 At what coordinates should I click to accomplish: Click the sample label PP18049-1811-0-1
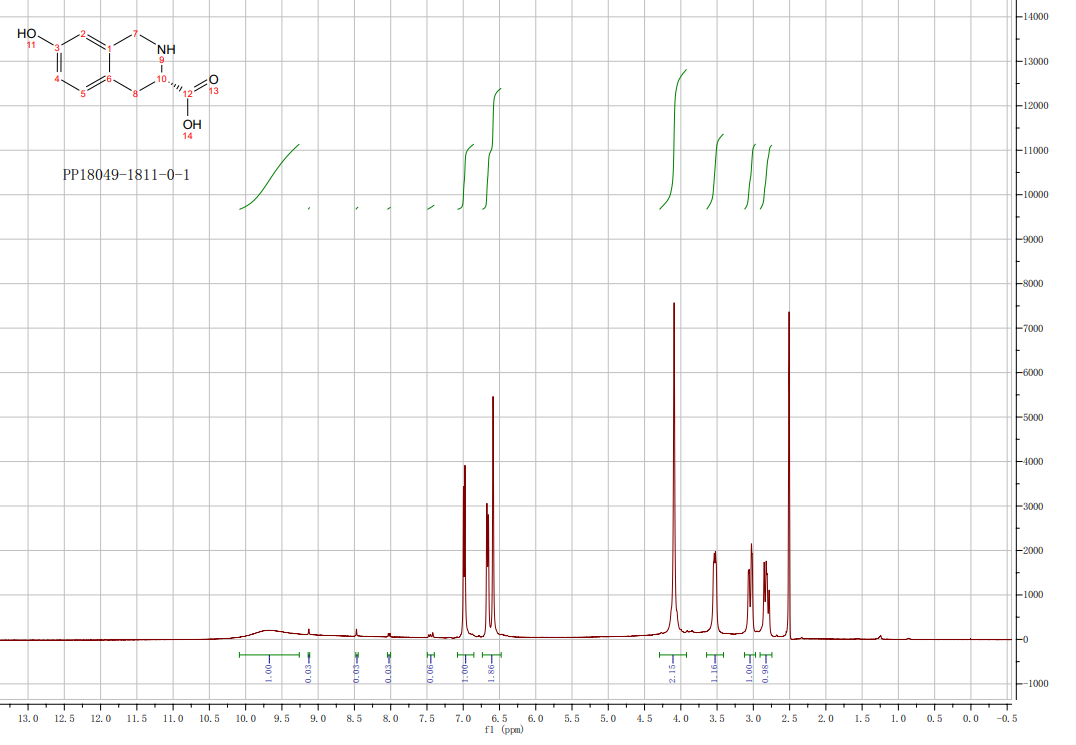[126, 175]
